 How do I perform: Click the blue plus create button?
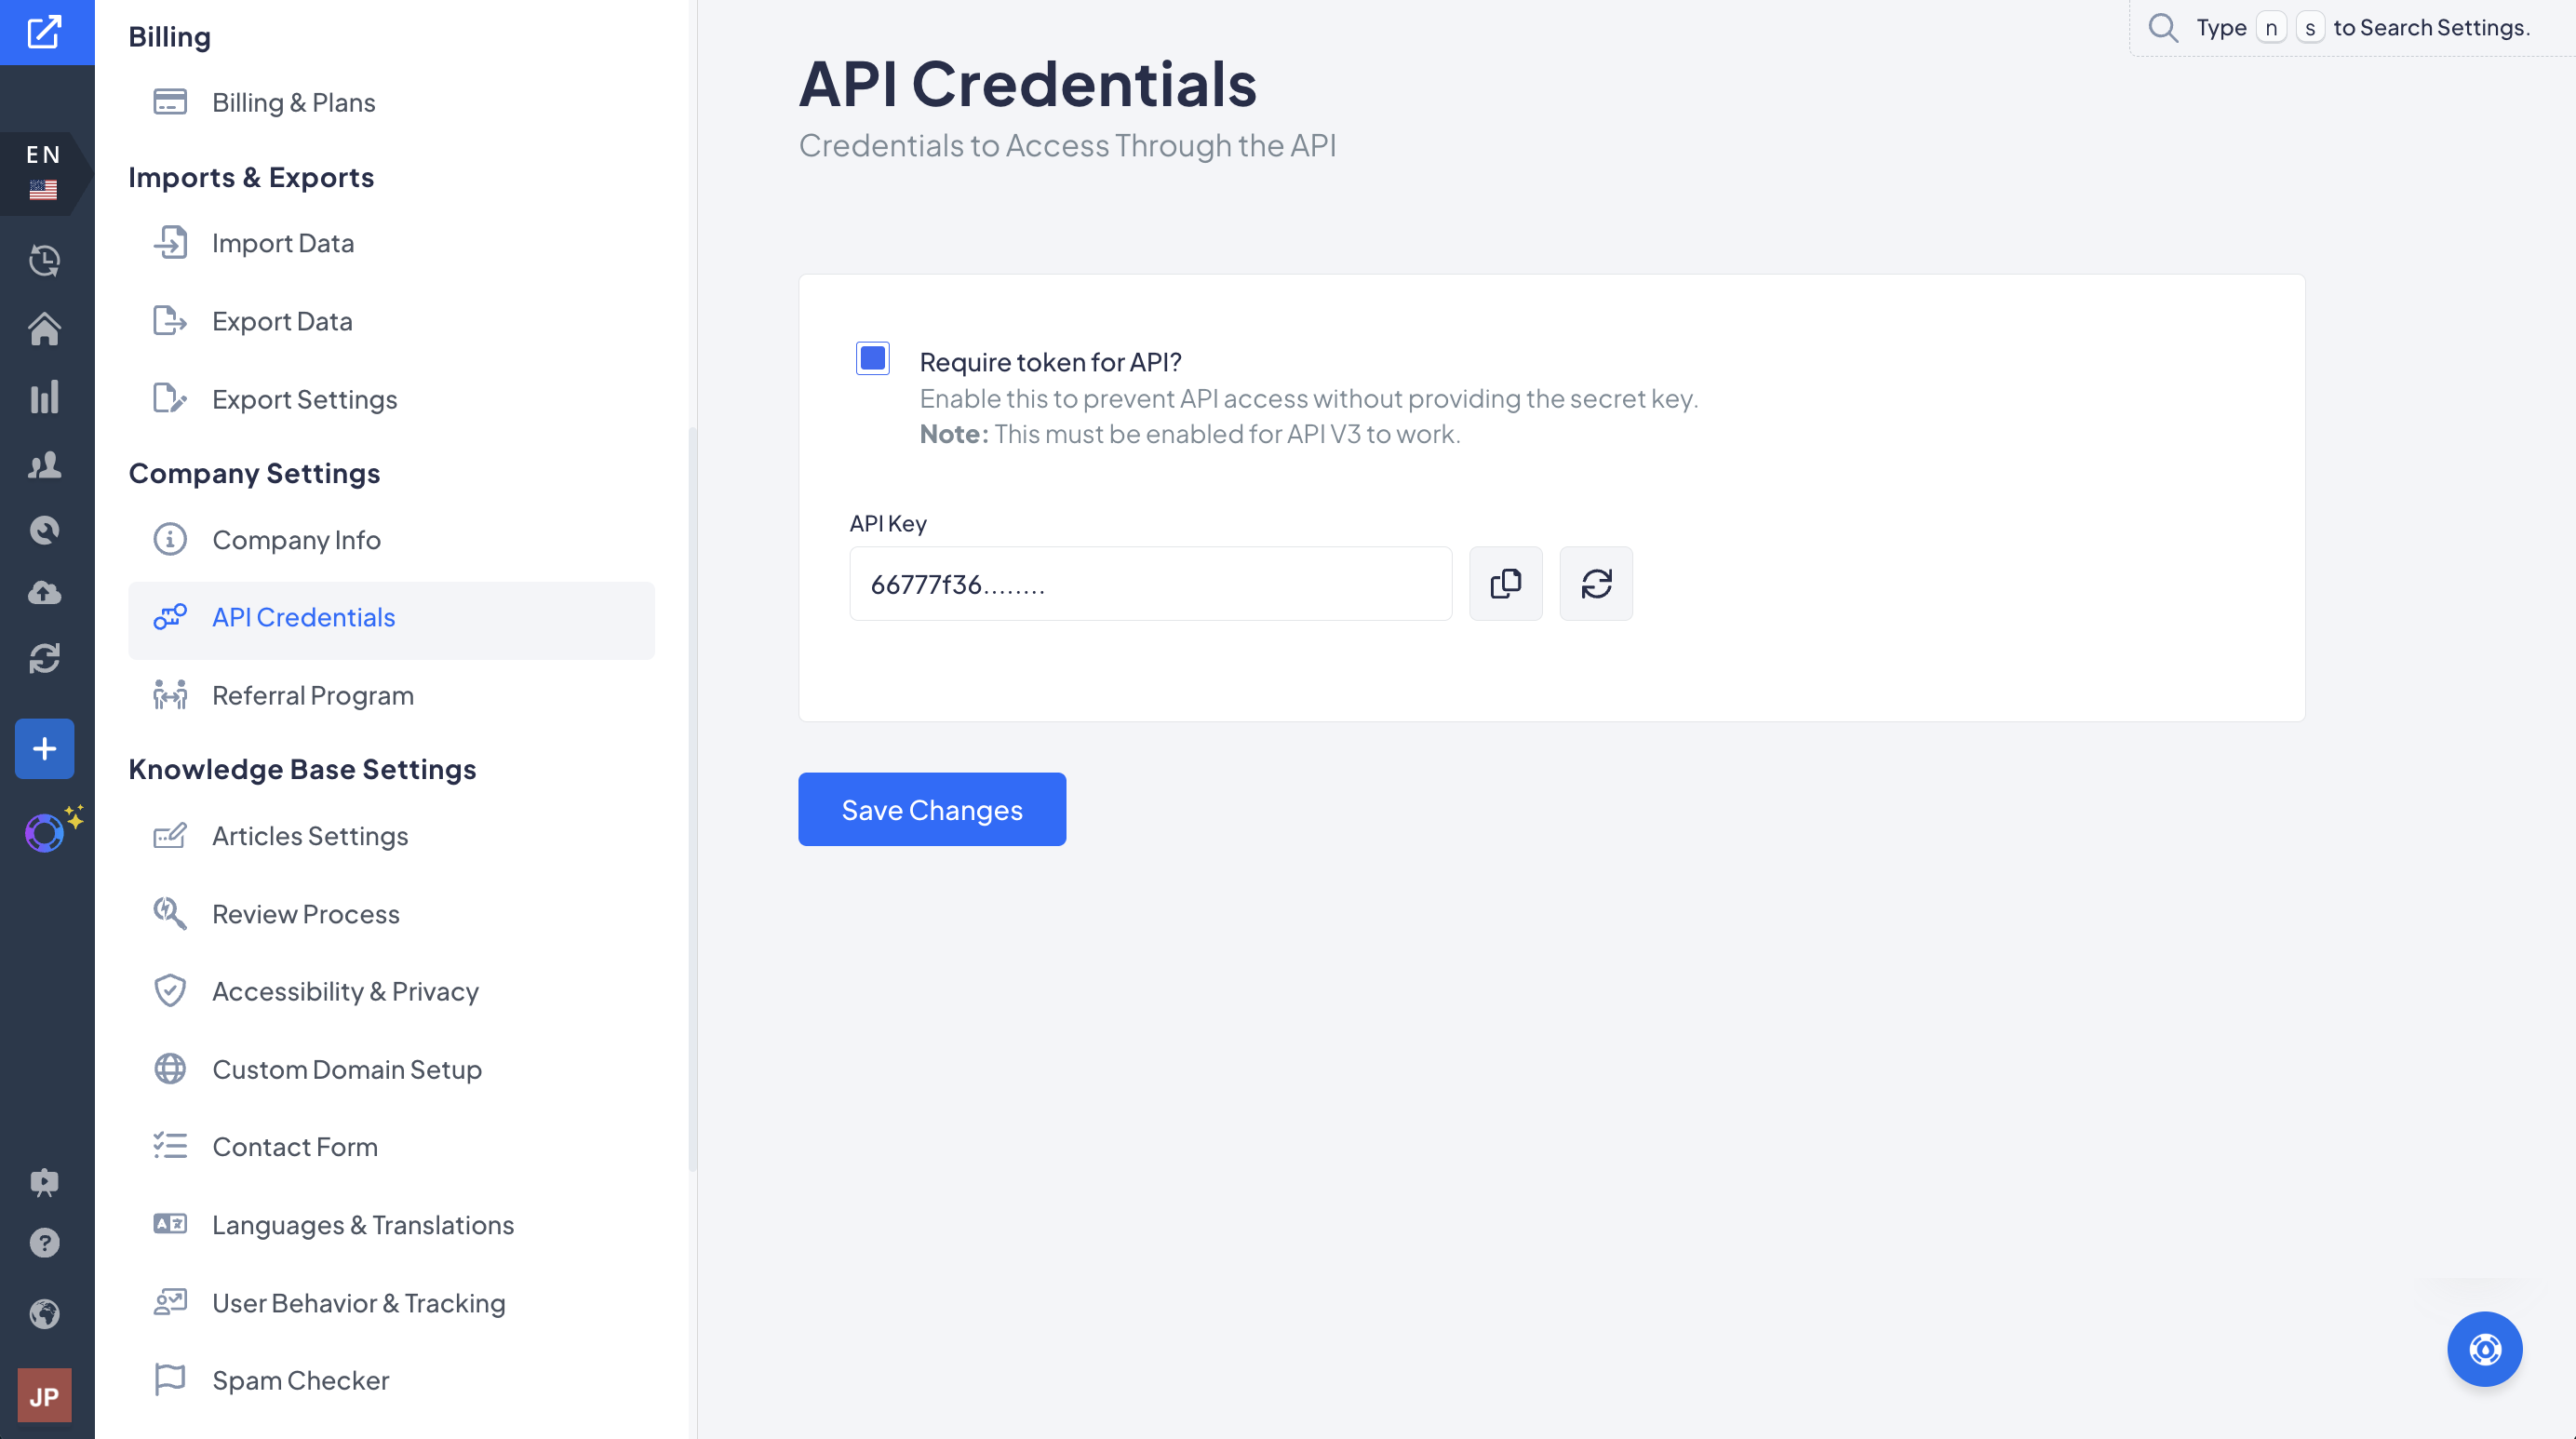[x=44, y=748]
